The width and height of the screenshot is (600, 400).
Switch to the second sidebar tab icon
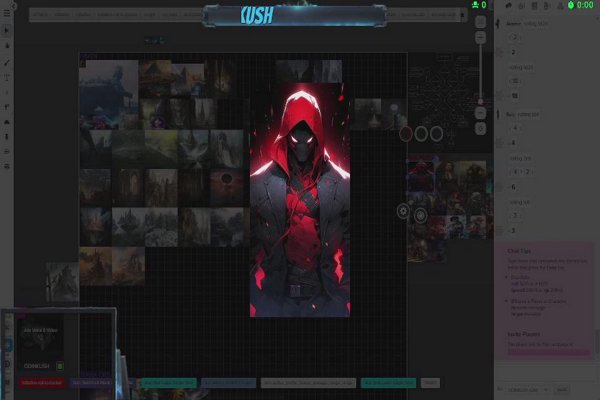pos(522,6)
